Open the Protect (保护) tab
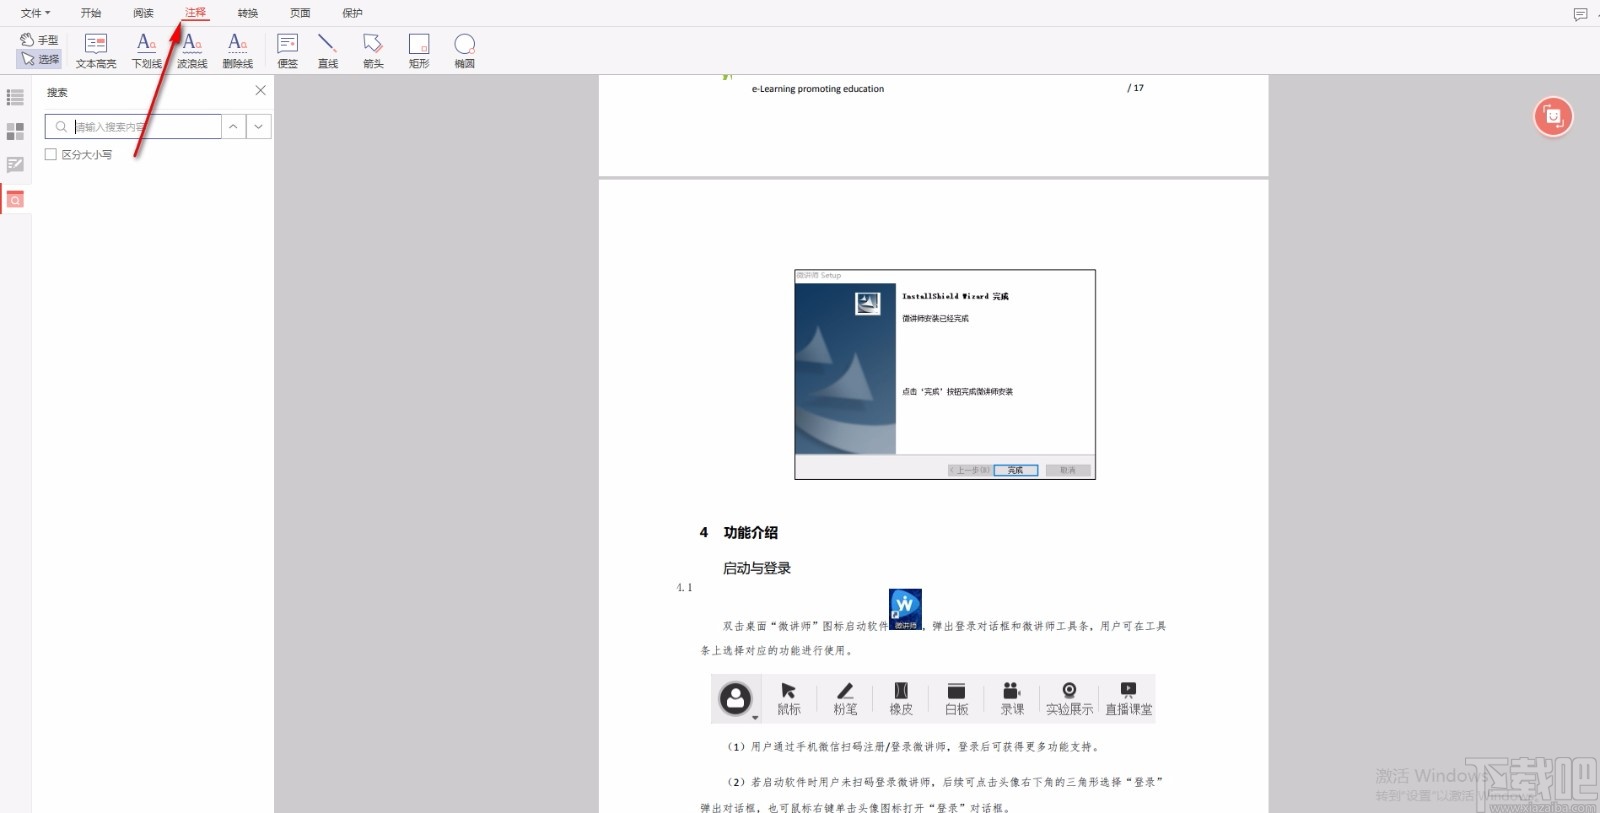 click(352, 13)
